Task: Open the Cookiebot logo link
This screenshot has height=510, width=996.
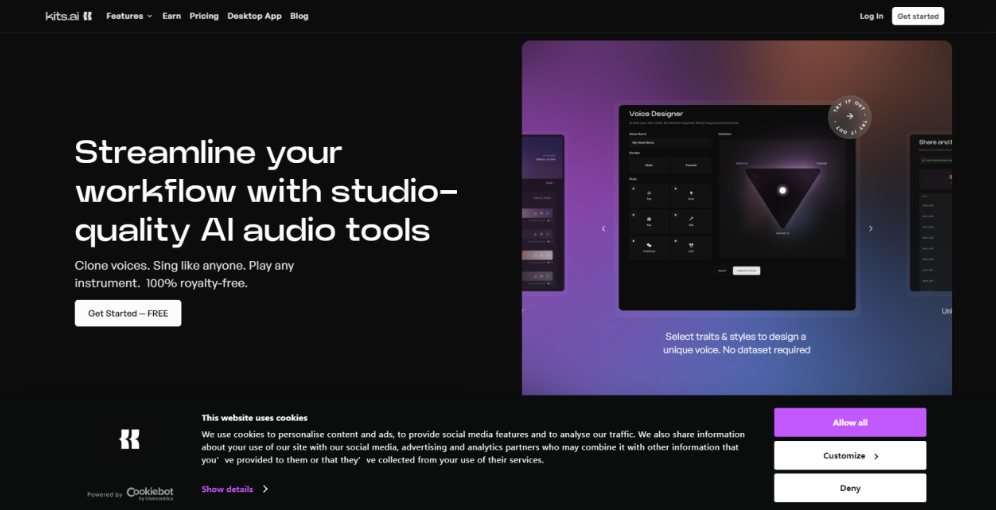Action: point(149,493)
